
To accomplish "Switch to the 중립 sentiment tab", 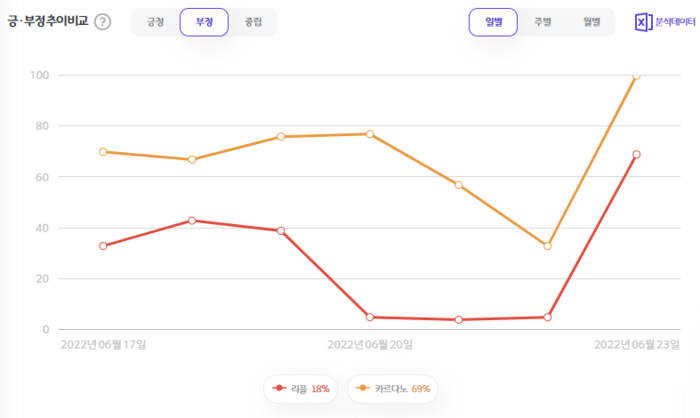I will coord(253,22).
